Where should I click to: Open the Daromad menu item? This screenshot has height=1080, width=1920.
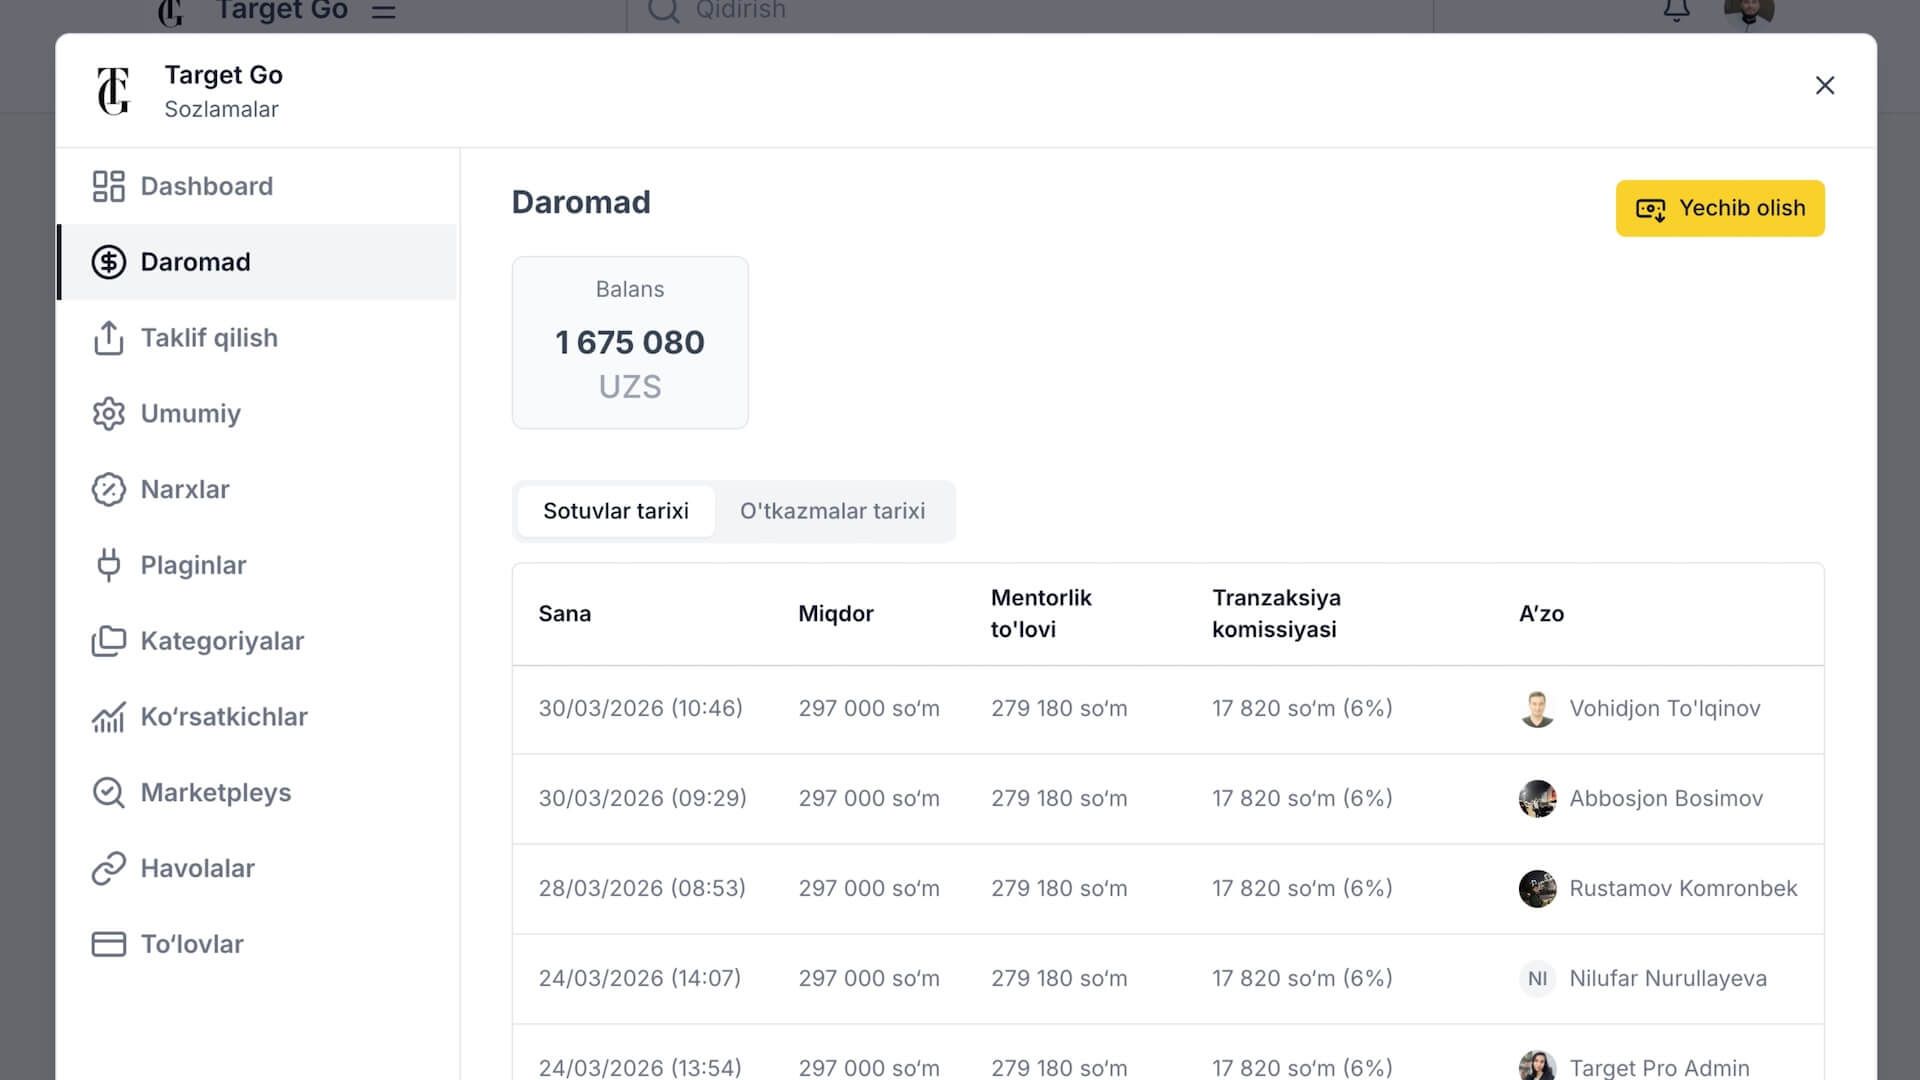[195, 262]
